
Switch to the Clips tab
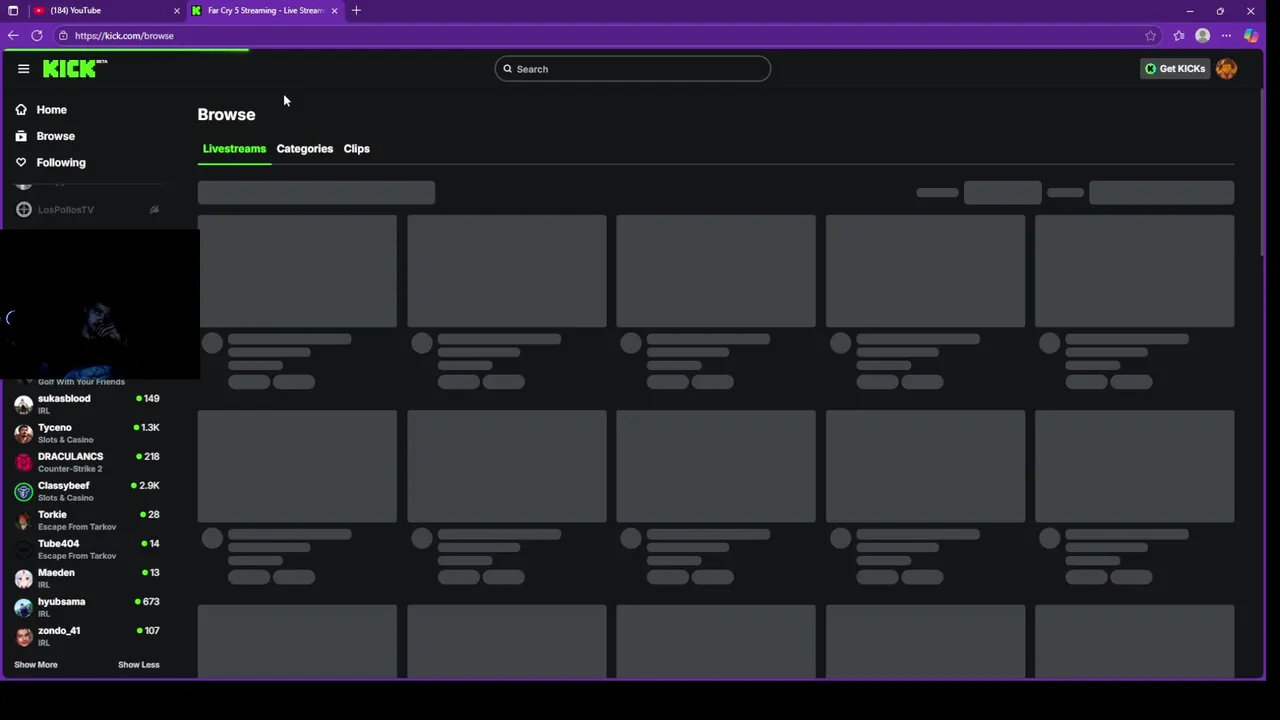[x=357, y=149]
